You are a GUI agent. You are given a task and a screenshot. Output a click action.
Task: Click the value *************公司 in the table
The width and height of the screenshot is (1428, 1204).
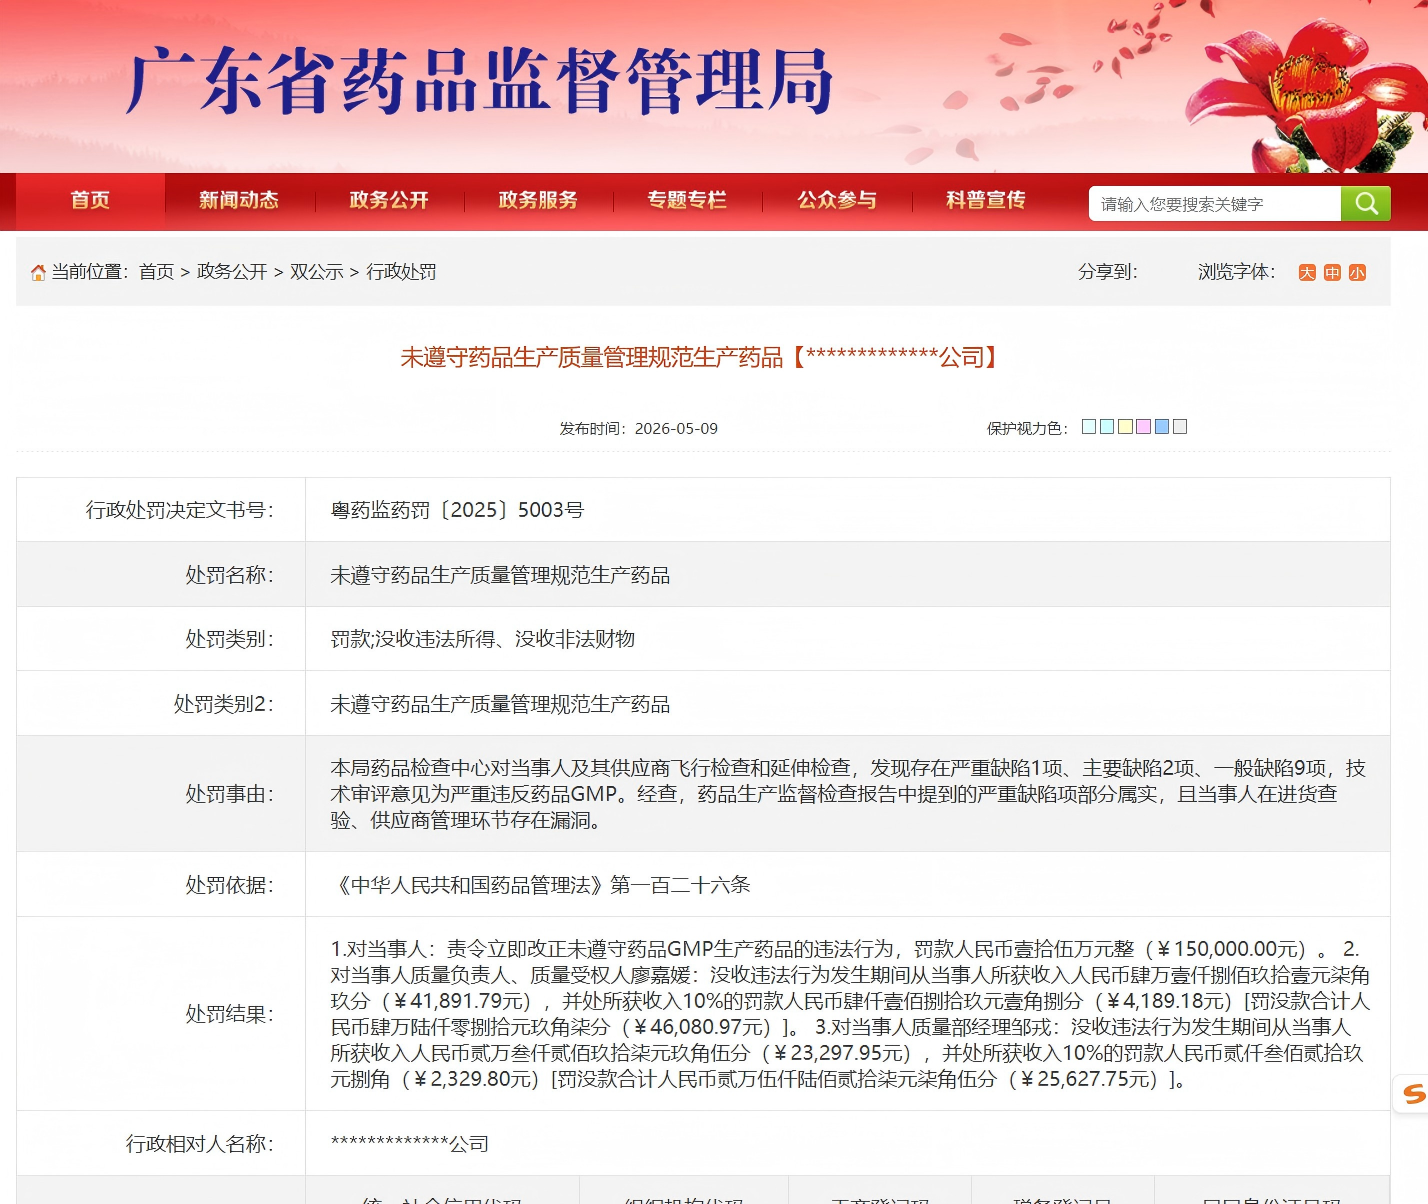410,1144
